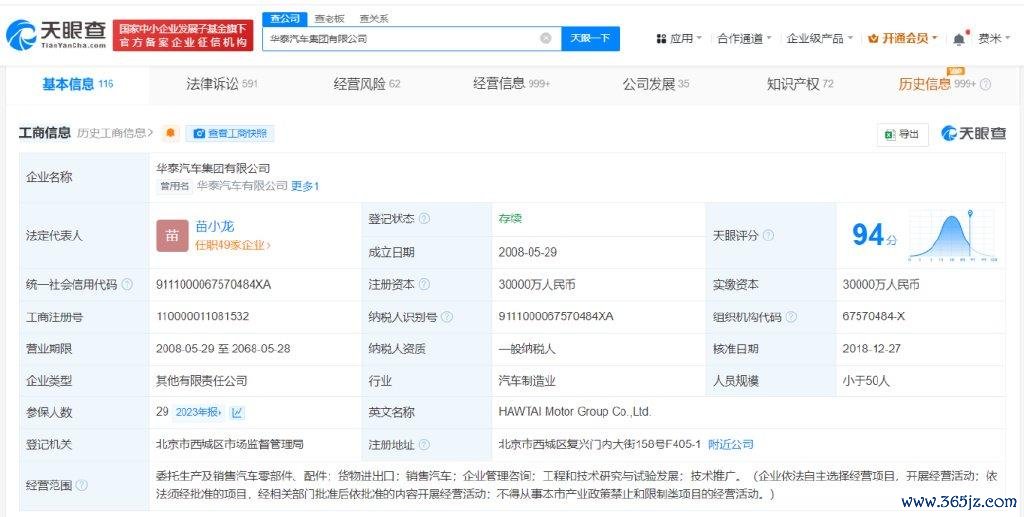Click the 苗 avatar of the legal representative
1024x517 pixels.
pyautogui.click(x=172, y=236)
